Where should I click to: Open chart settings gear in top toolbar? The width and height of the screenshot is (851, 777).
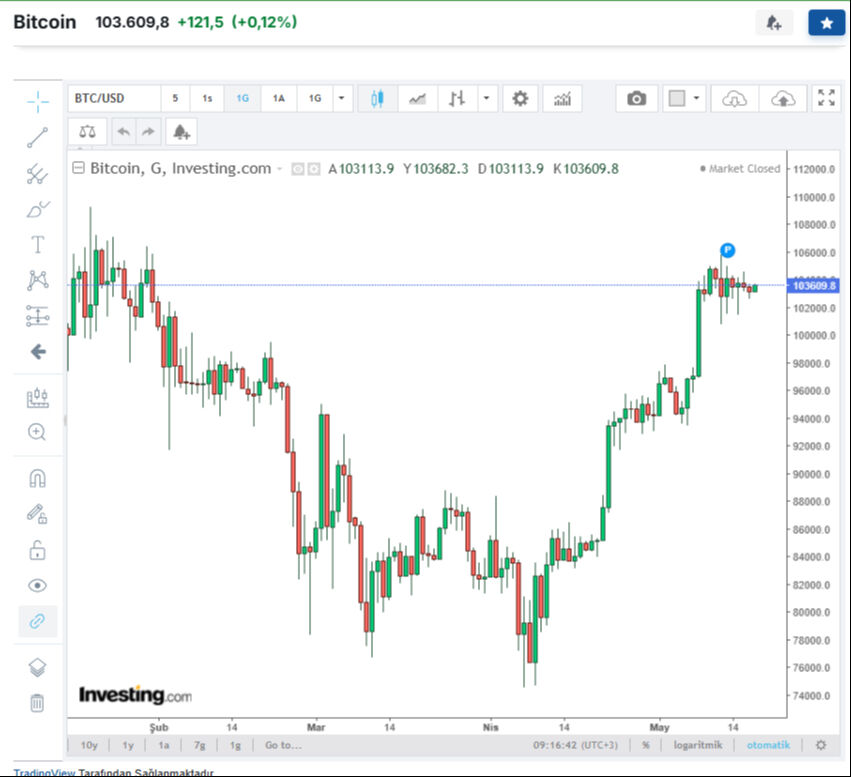519,98
